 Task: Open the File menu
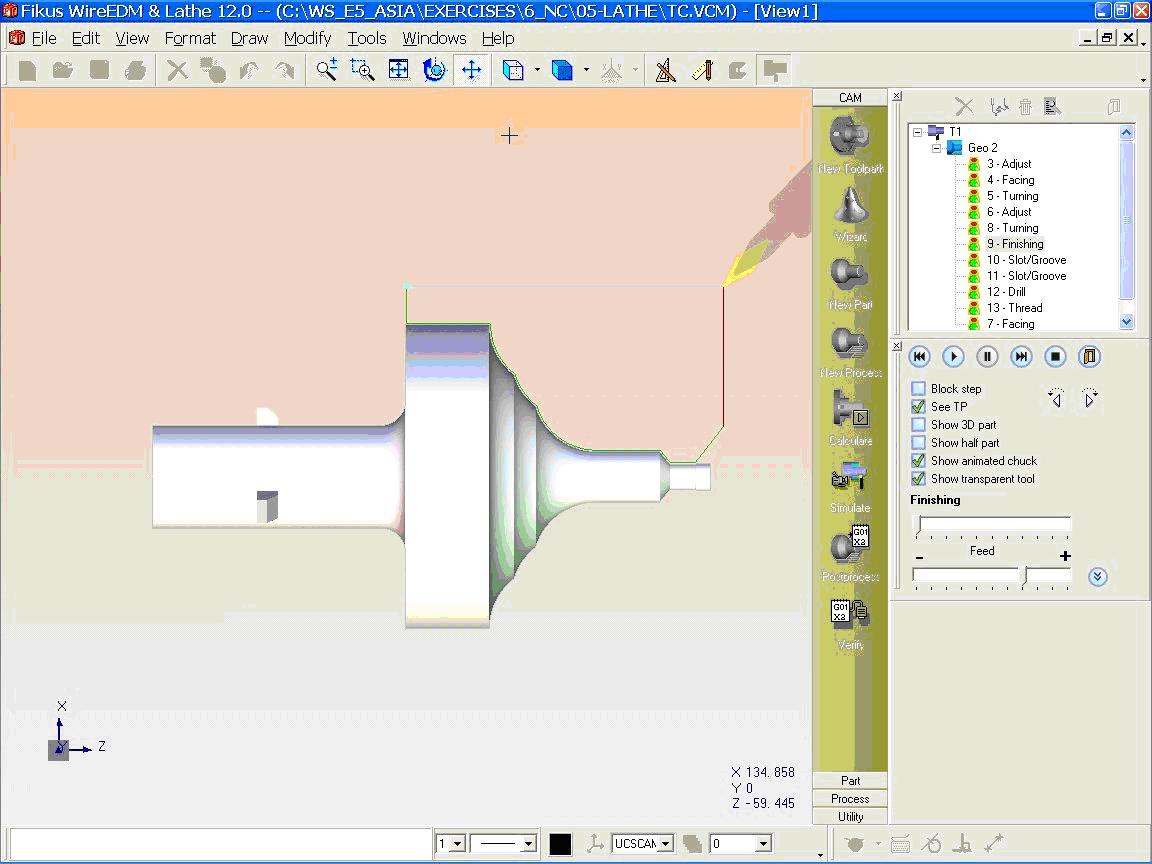coord(44,38)
